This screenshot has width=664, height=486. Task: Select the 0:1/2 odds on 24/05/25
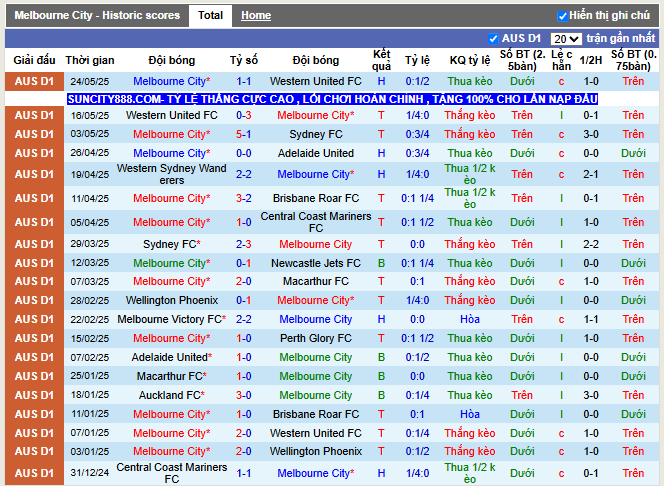tap(417, 81)
